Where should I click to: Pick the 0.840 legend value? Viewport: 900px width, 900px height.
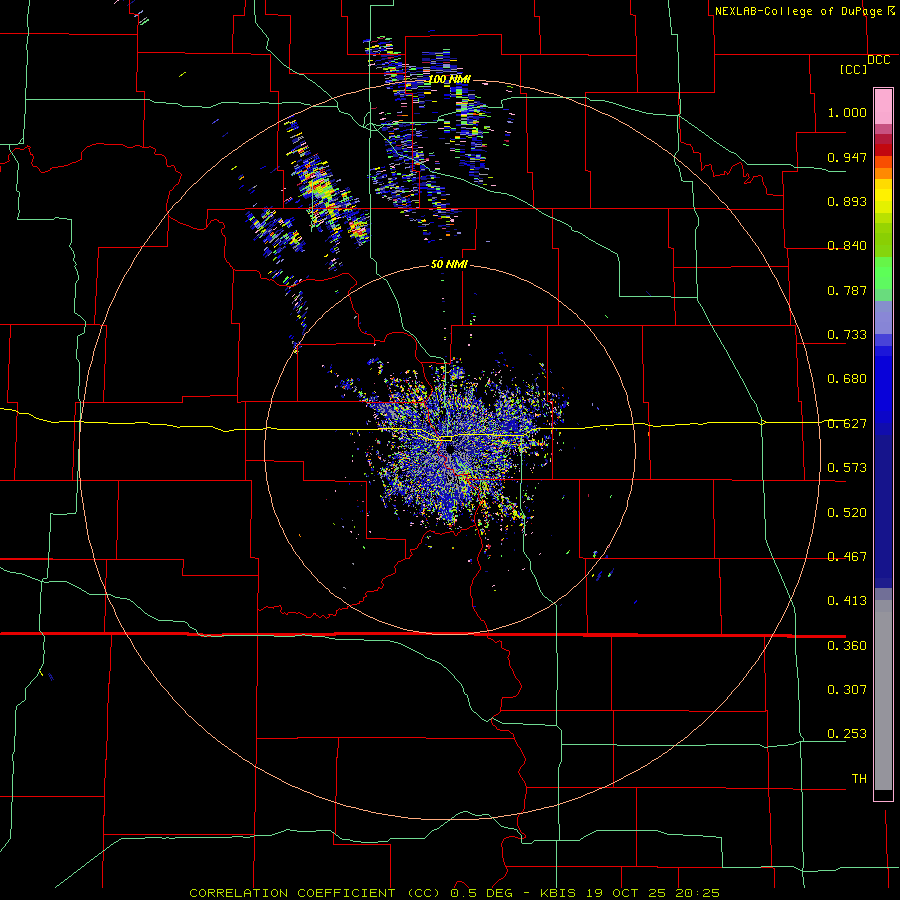click(x=847, y=246)
